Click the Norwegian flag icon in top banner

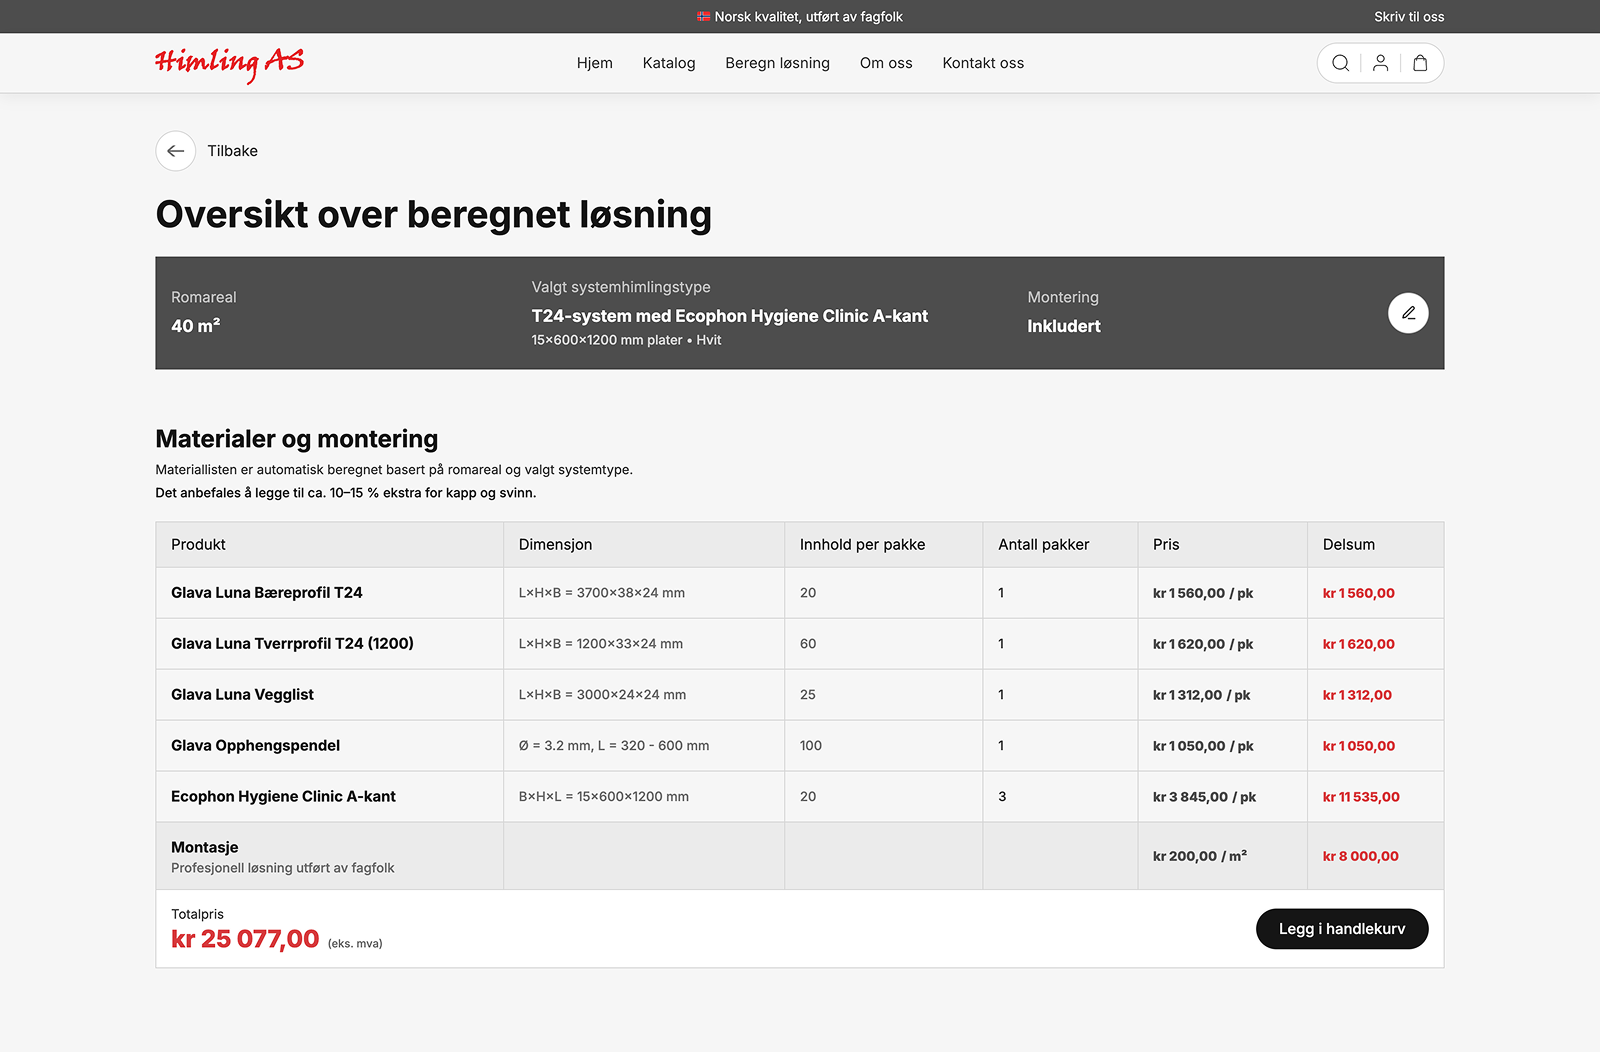(704, 16)
